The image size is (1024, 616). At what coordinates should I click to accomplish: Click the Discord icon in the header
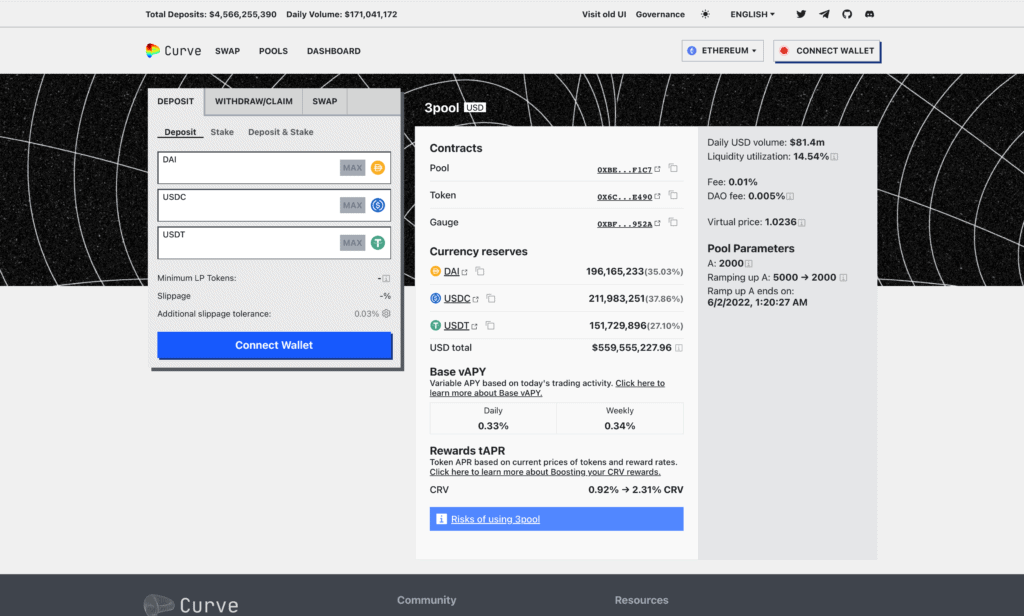pyautogui.click(x=870, y=15)
